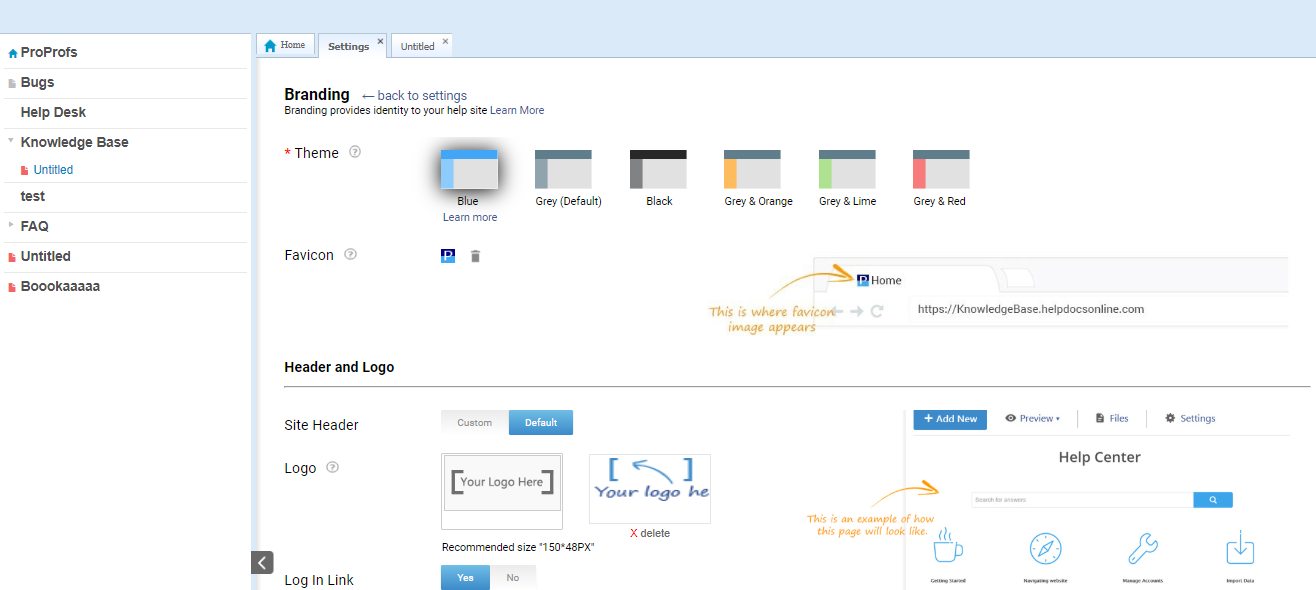
Task: Open the Home tab
Action: pos(285,45)
